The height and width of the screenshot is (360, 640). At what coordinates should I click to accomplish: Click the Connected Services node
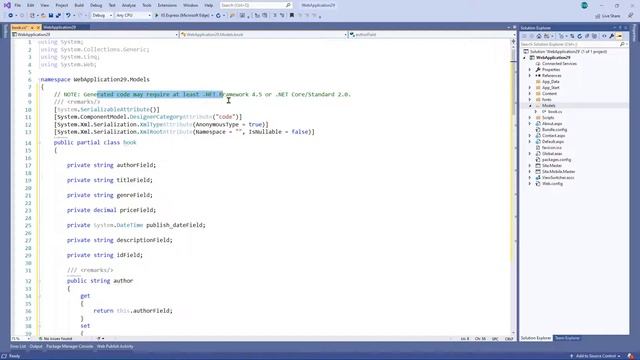pos(559,64)
